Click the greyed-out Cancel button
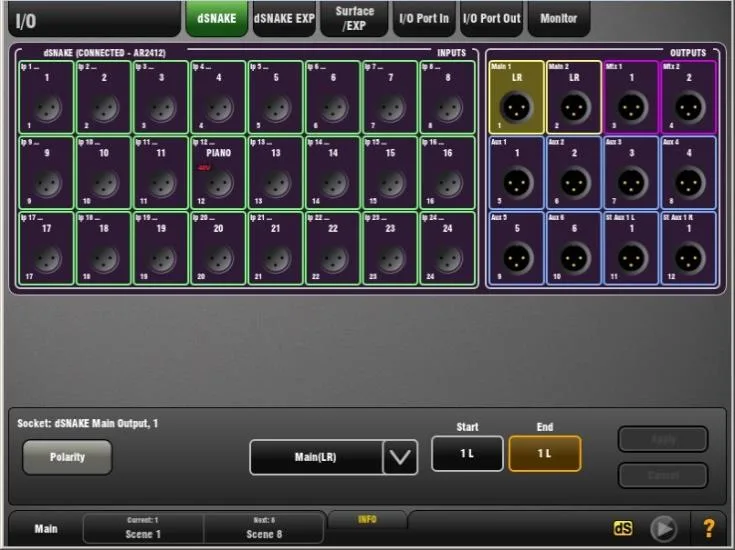 (663, 475)
